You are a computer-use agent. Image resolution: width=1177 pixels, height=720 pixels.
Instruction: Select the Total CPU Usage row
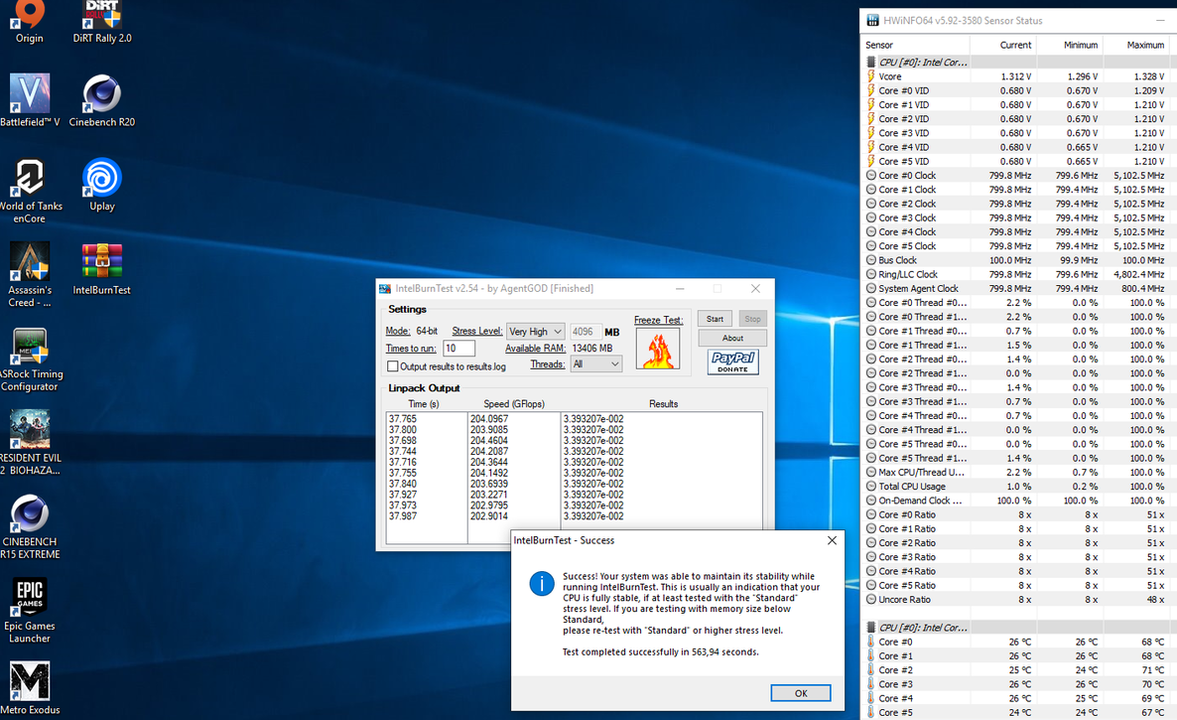[1019, 487]
